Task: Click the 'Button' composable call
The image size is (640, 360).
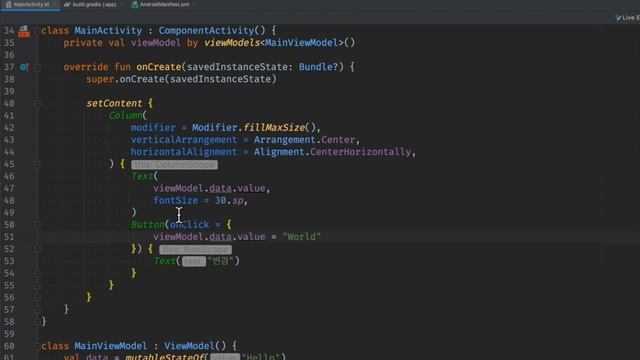Action: [148, 225]
